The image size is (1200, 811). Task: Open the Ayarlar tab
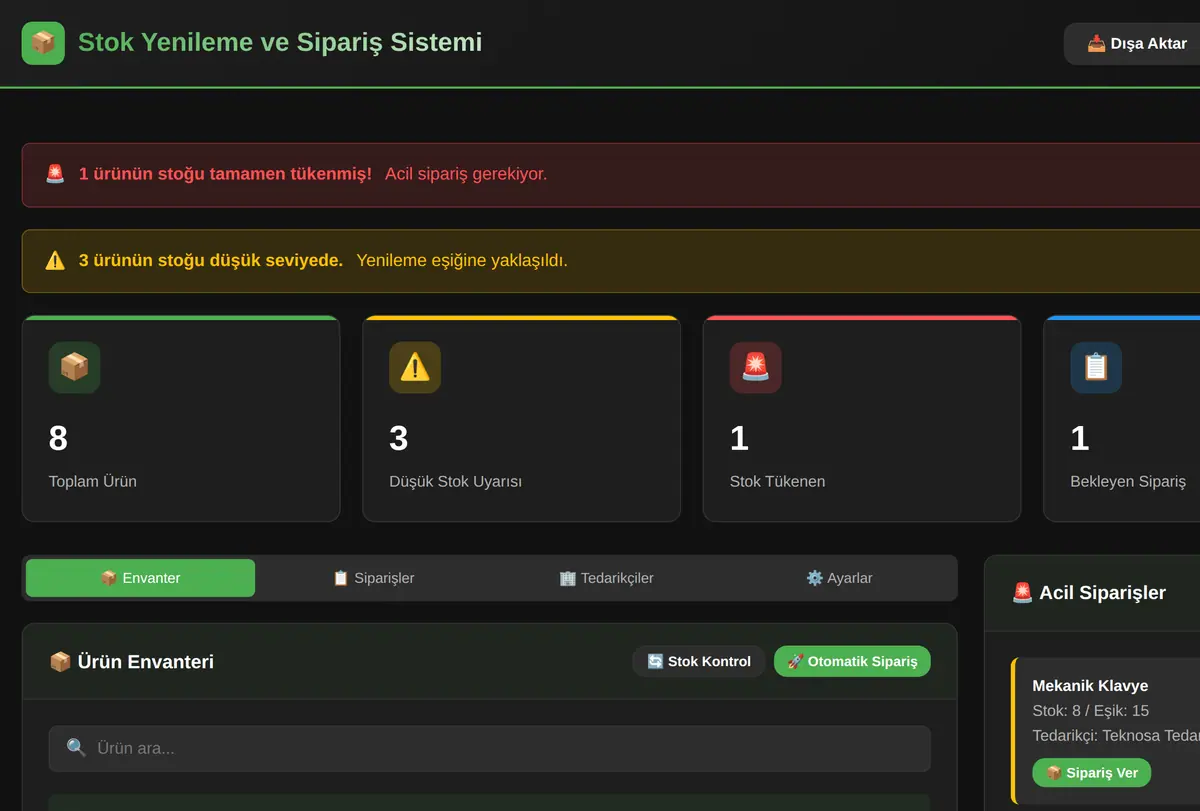[839, 578]
